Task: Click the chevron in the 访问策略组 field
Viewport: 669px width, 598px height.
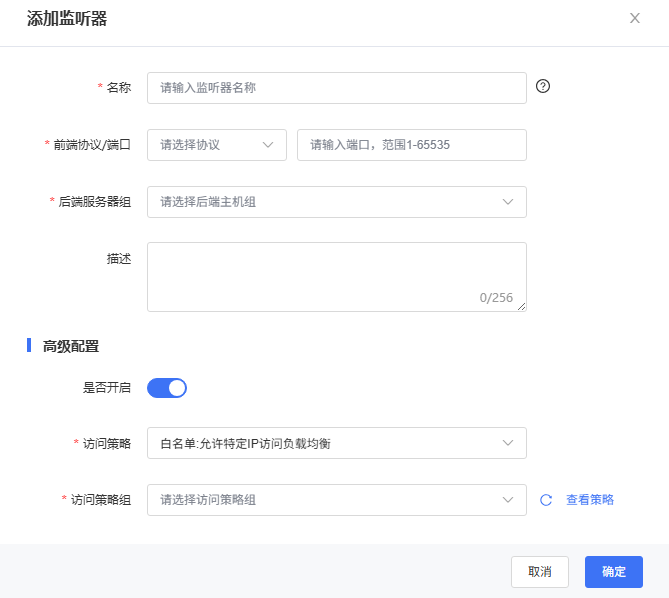Action: [x=508, y=500]
